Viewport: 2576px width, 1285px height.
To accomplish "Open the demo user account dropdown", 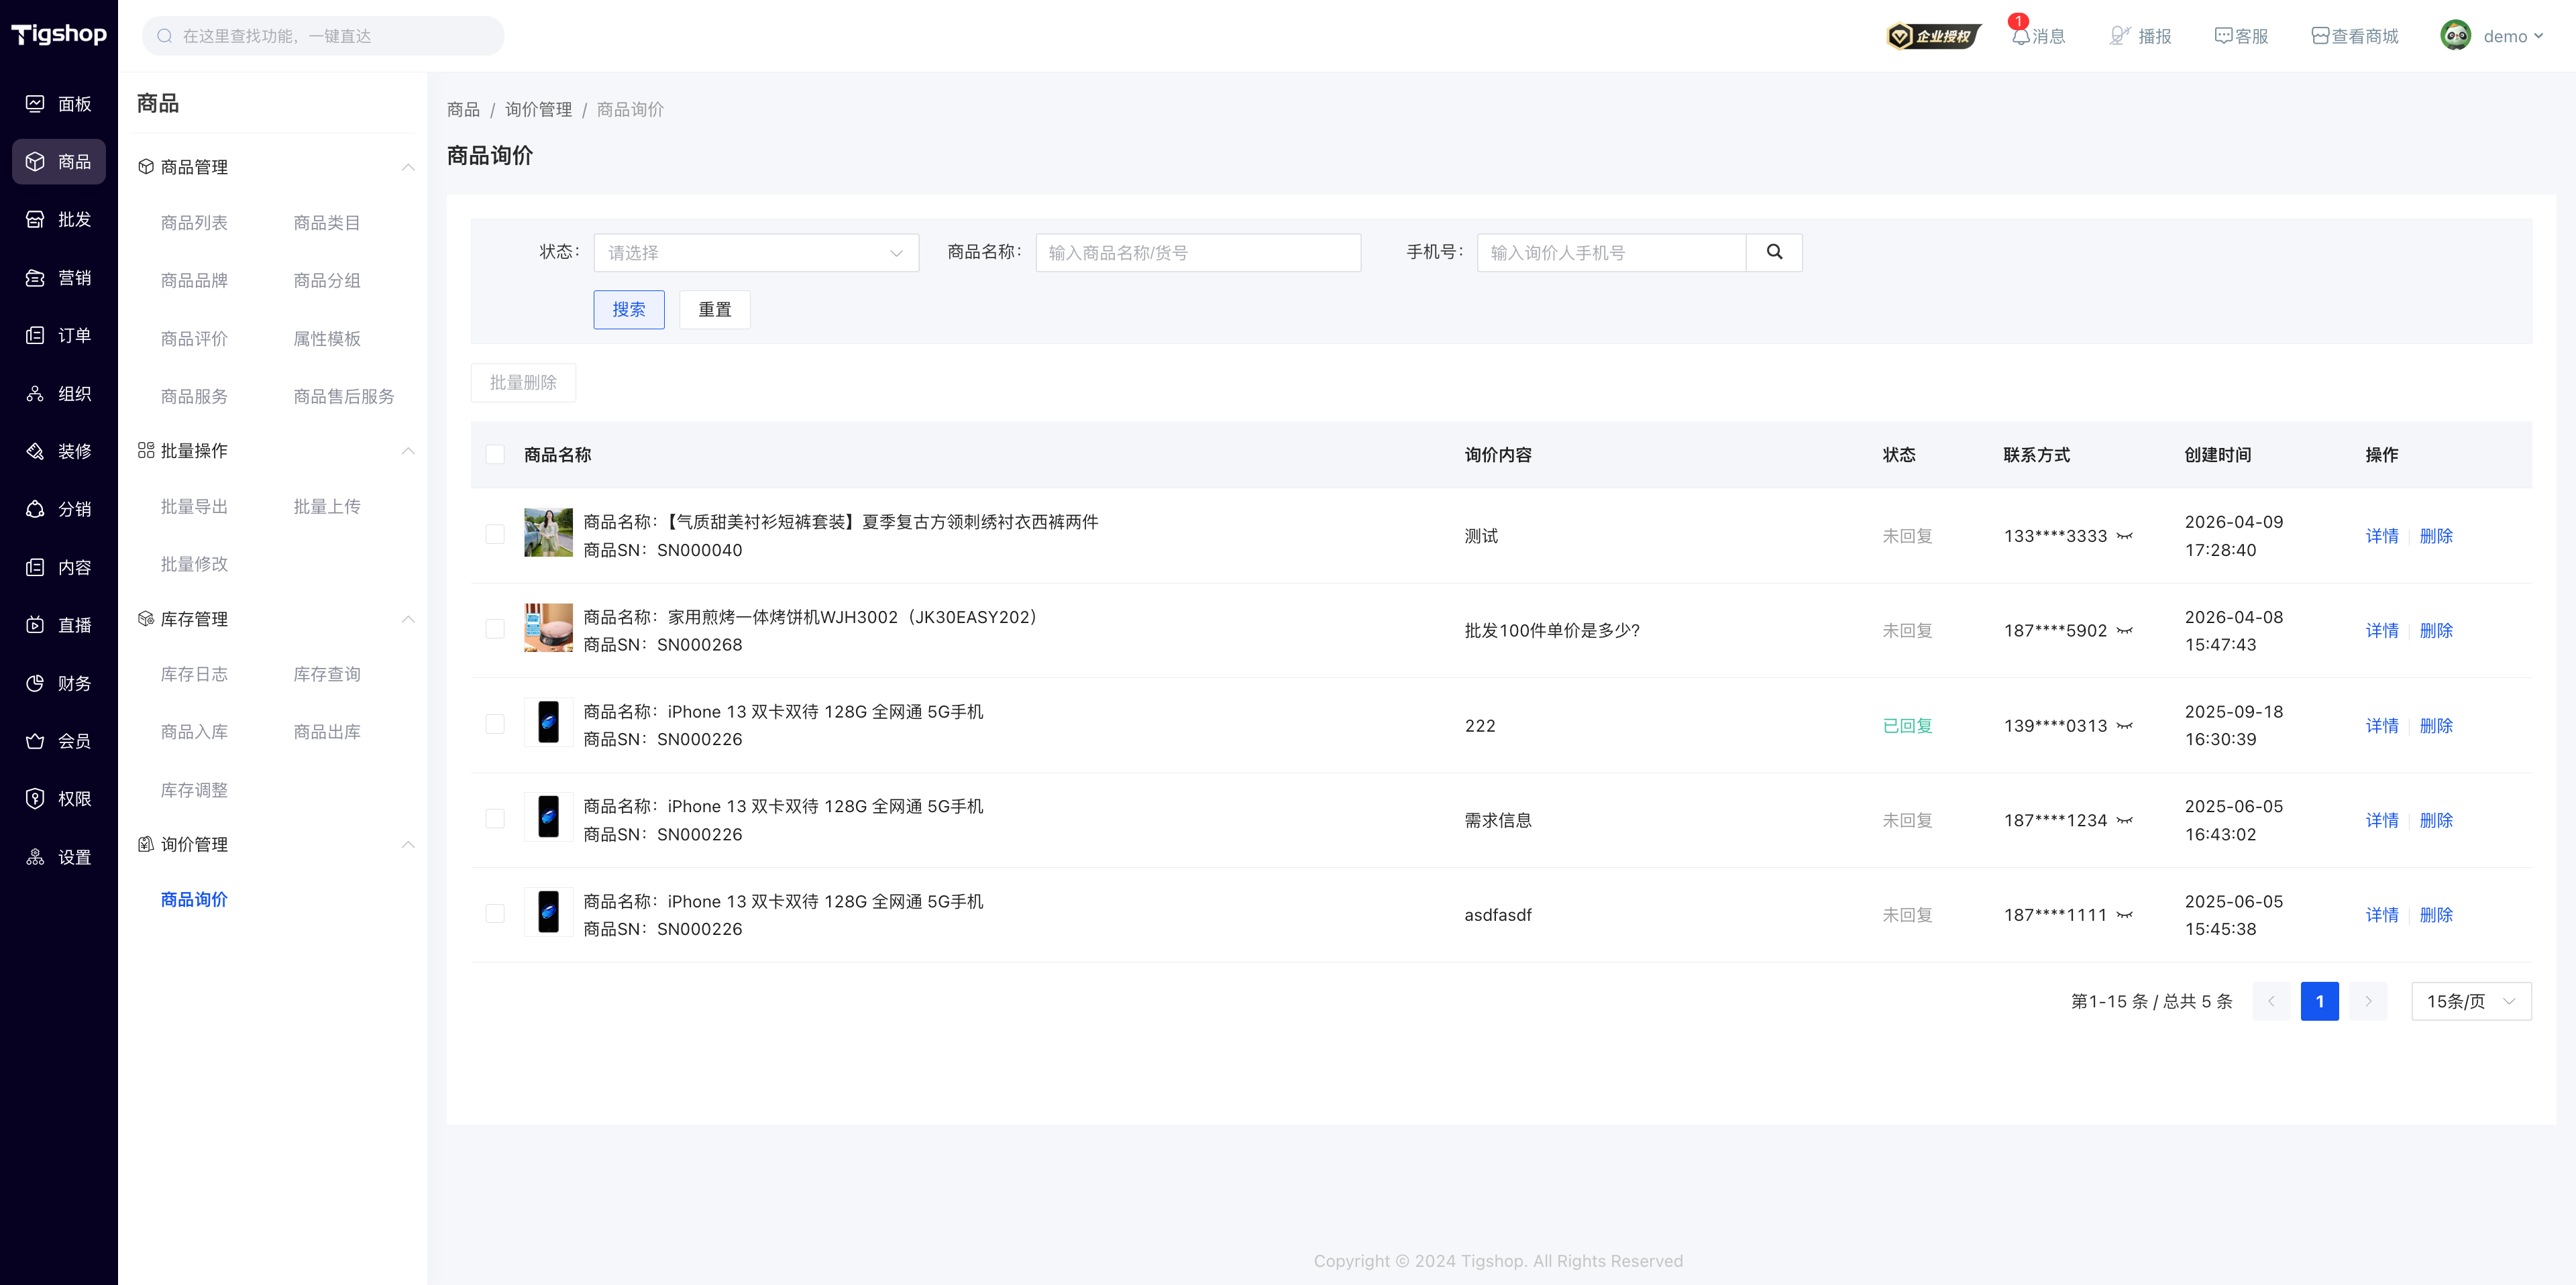I will click(x=2492, y=36).
